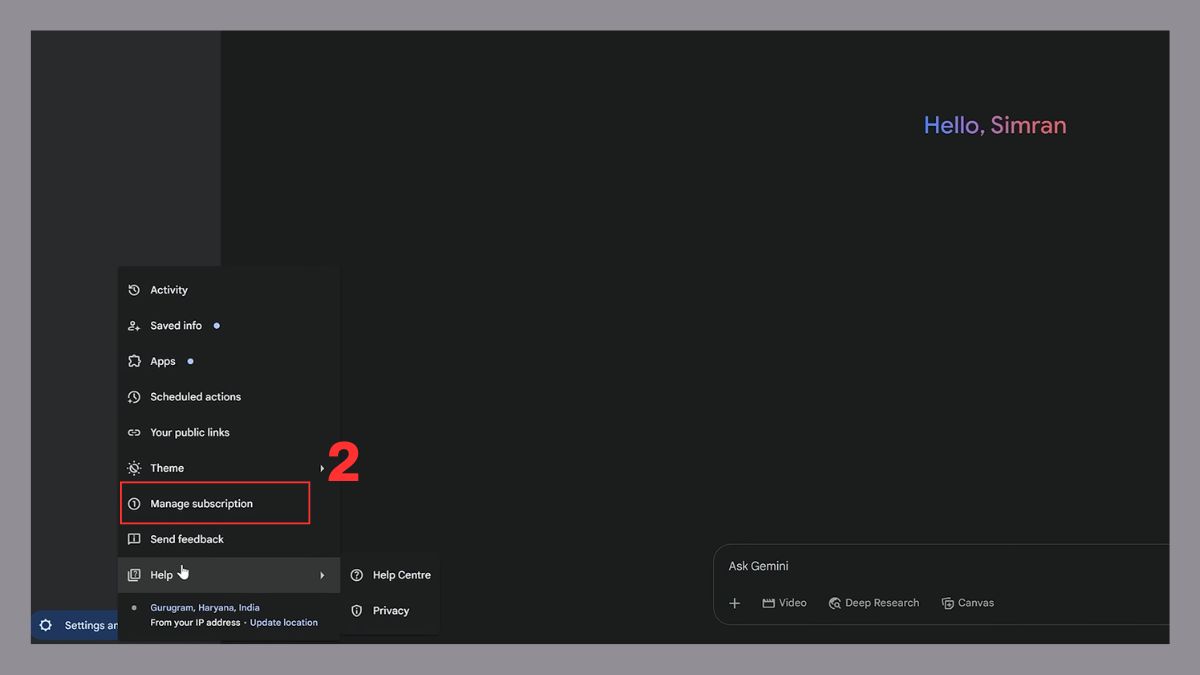Open Your public links
This screenshot has height=675, width=1200.
[x=228, y=433]
